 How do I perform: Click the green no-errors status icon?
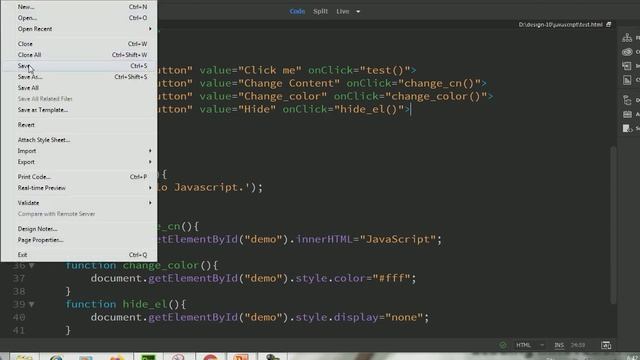tap(503, 345)
